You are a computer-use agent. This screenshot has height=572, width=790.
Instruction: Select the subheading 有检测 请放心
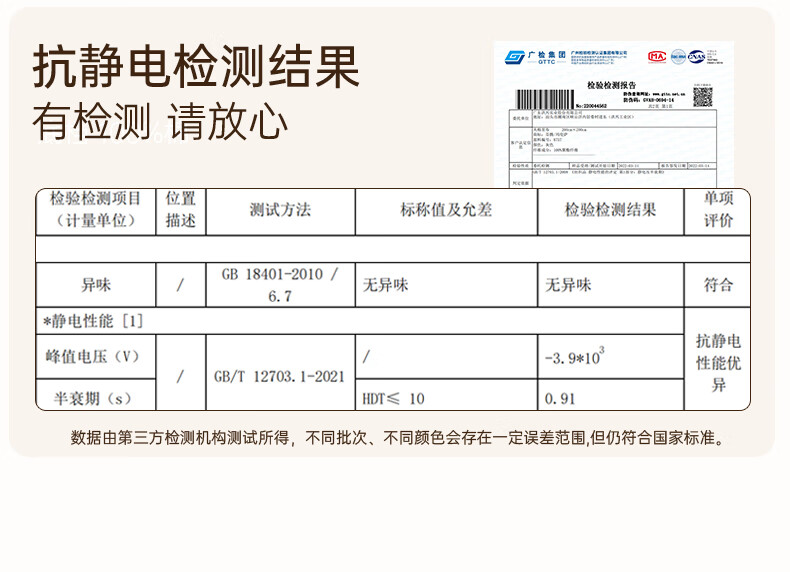click(160, 121)
